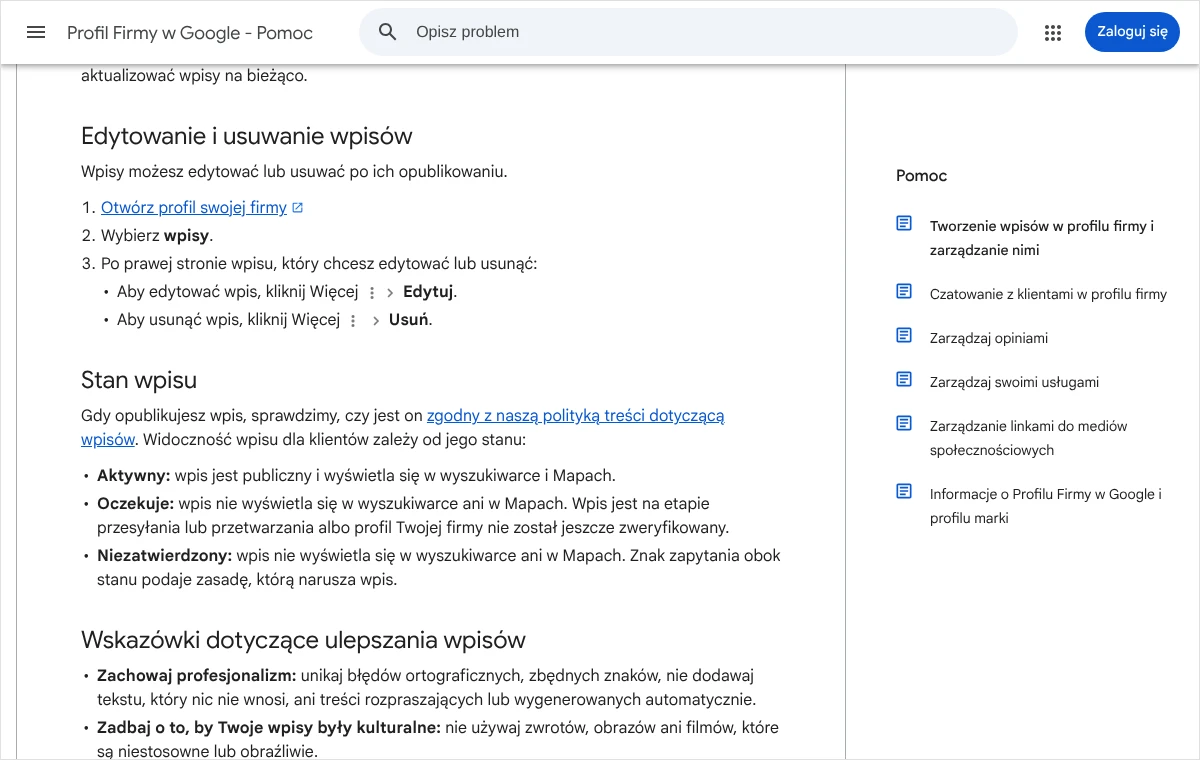Click the bold Edytuj text
The width and height of the screenshot is (1200, 760).
[x=428, y=292]
